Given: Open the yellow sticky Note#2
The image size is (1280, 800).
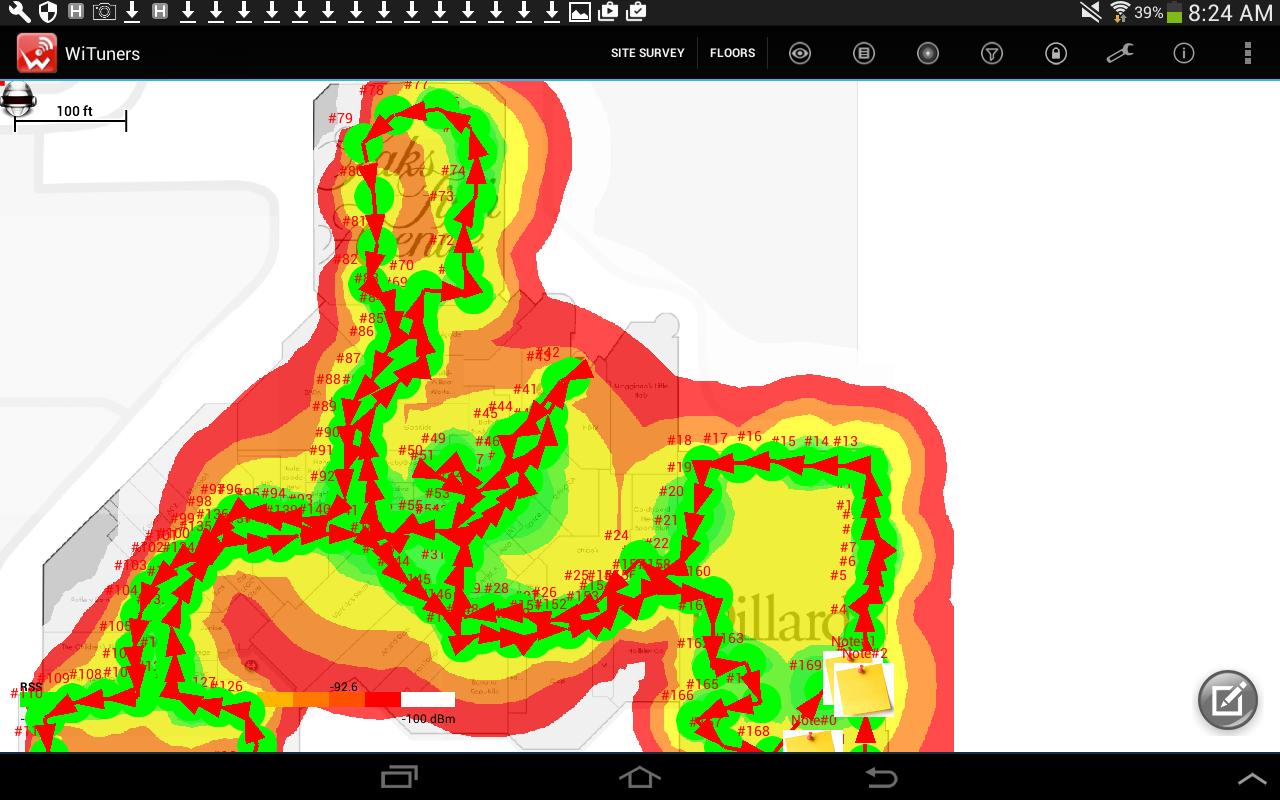Looking at the screenshot, I should [862, 688].
